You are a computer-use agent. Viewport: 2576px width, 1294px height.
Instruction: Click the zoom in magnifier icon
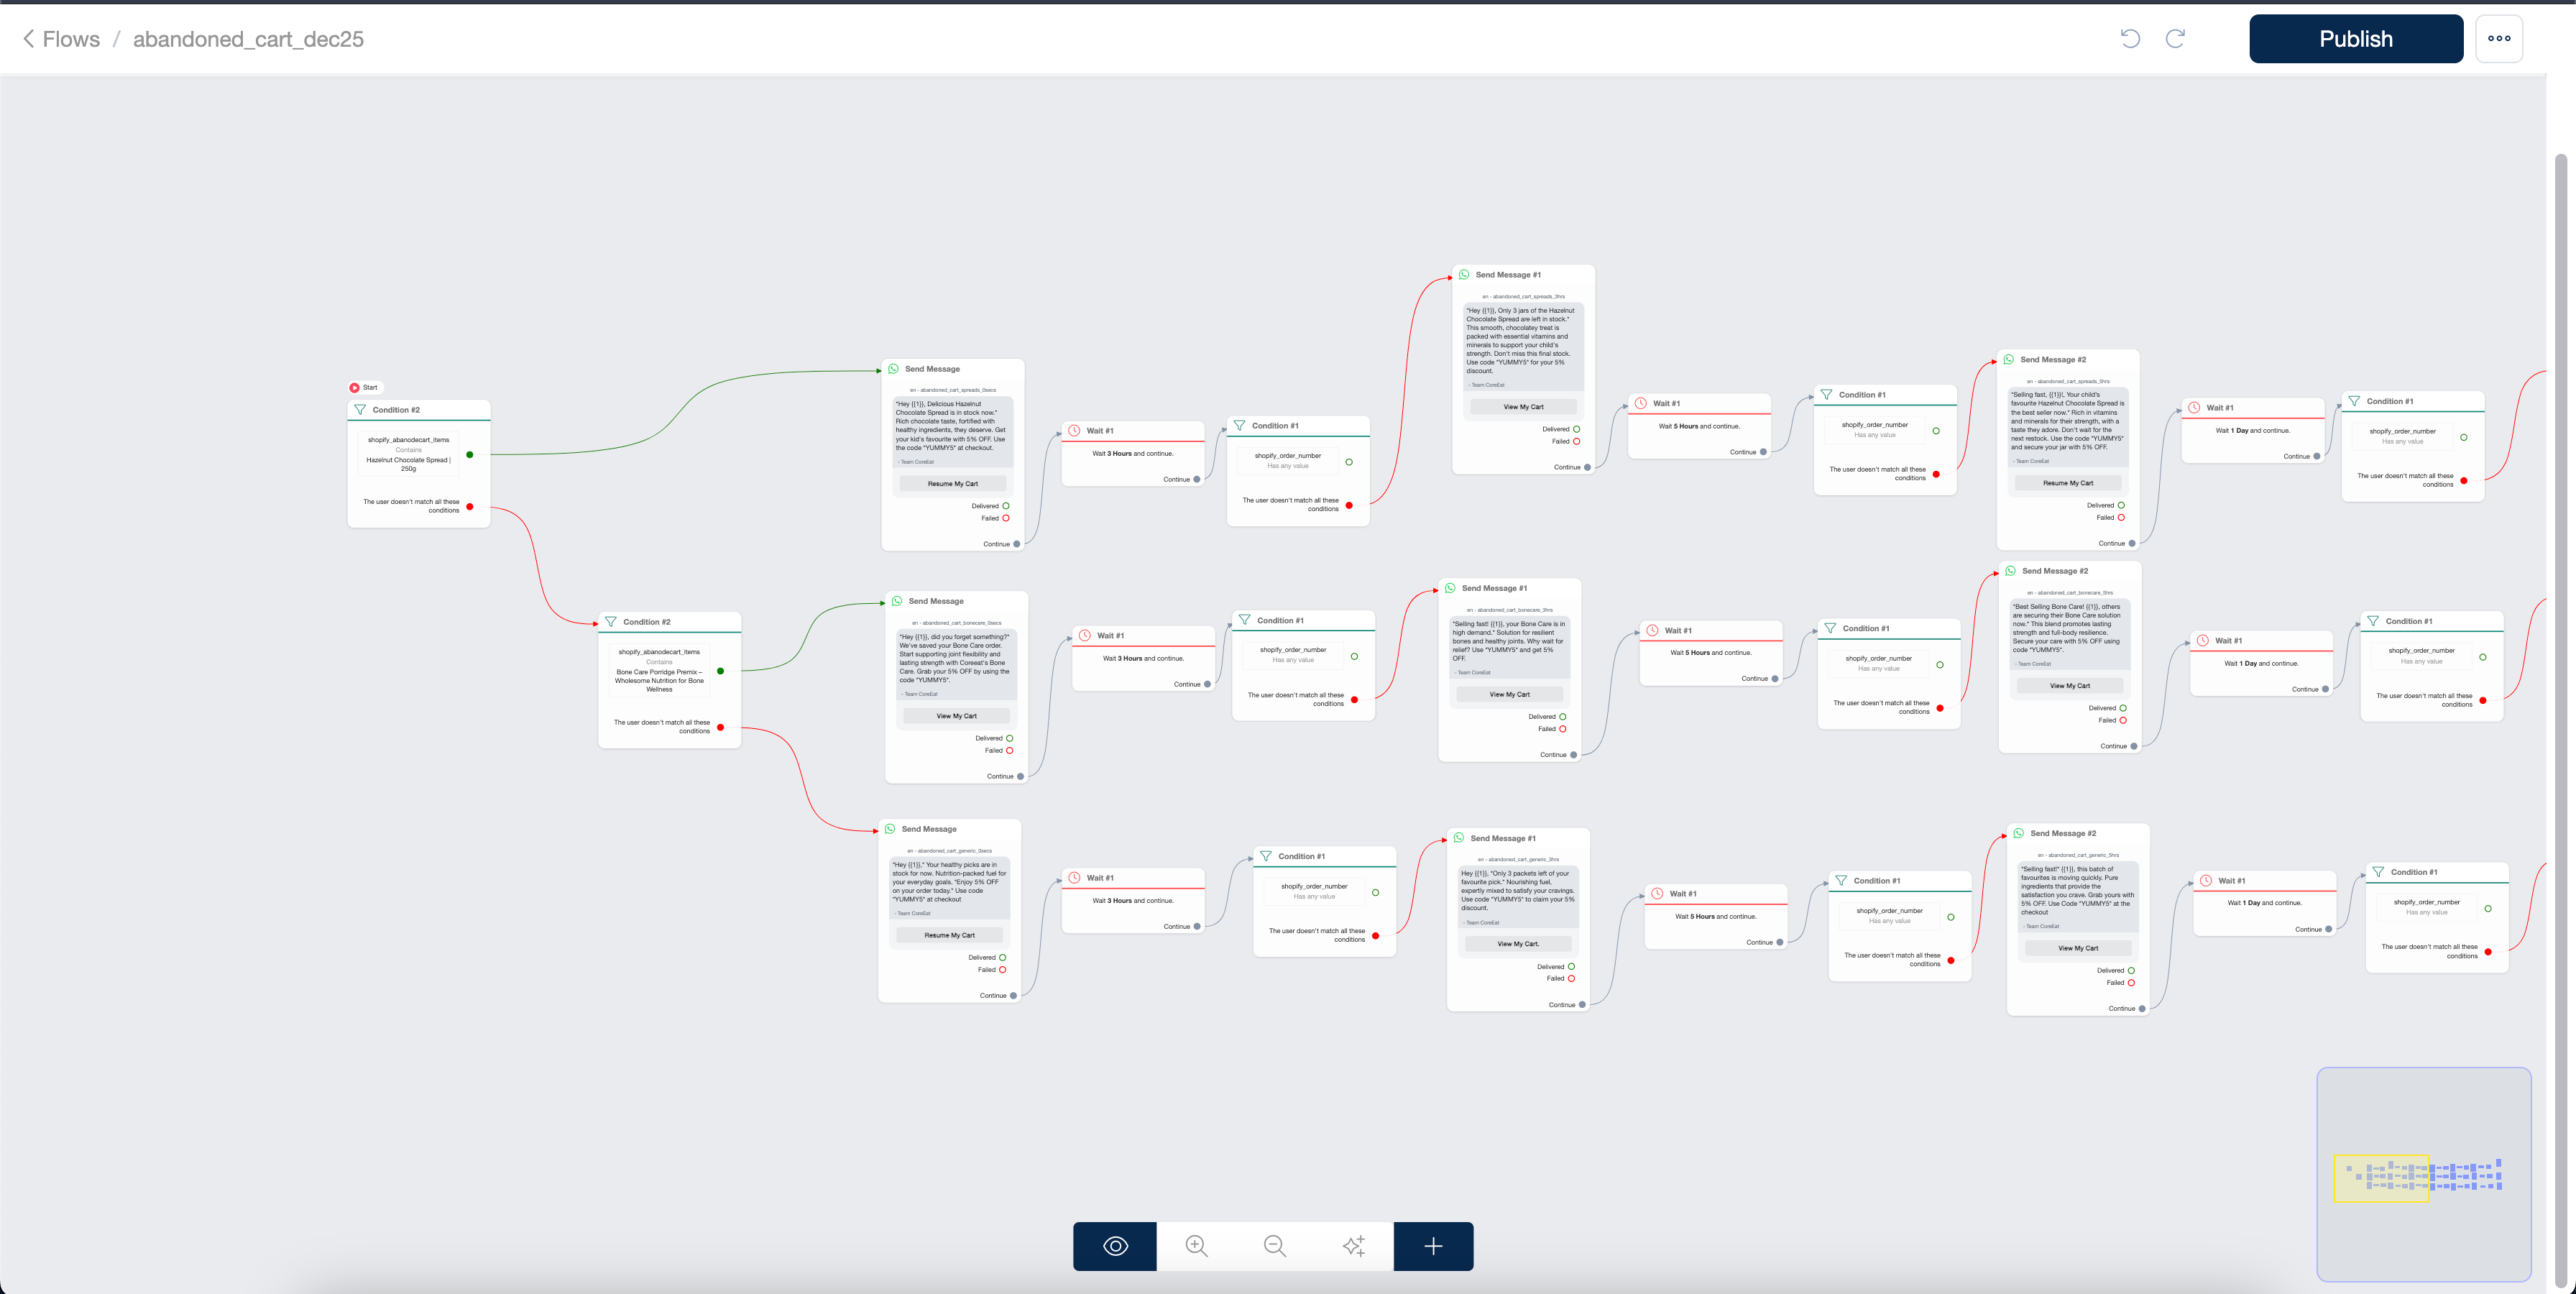(x=1196, y=1246)
